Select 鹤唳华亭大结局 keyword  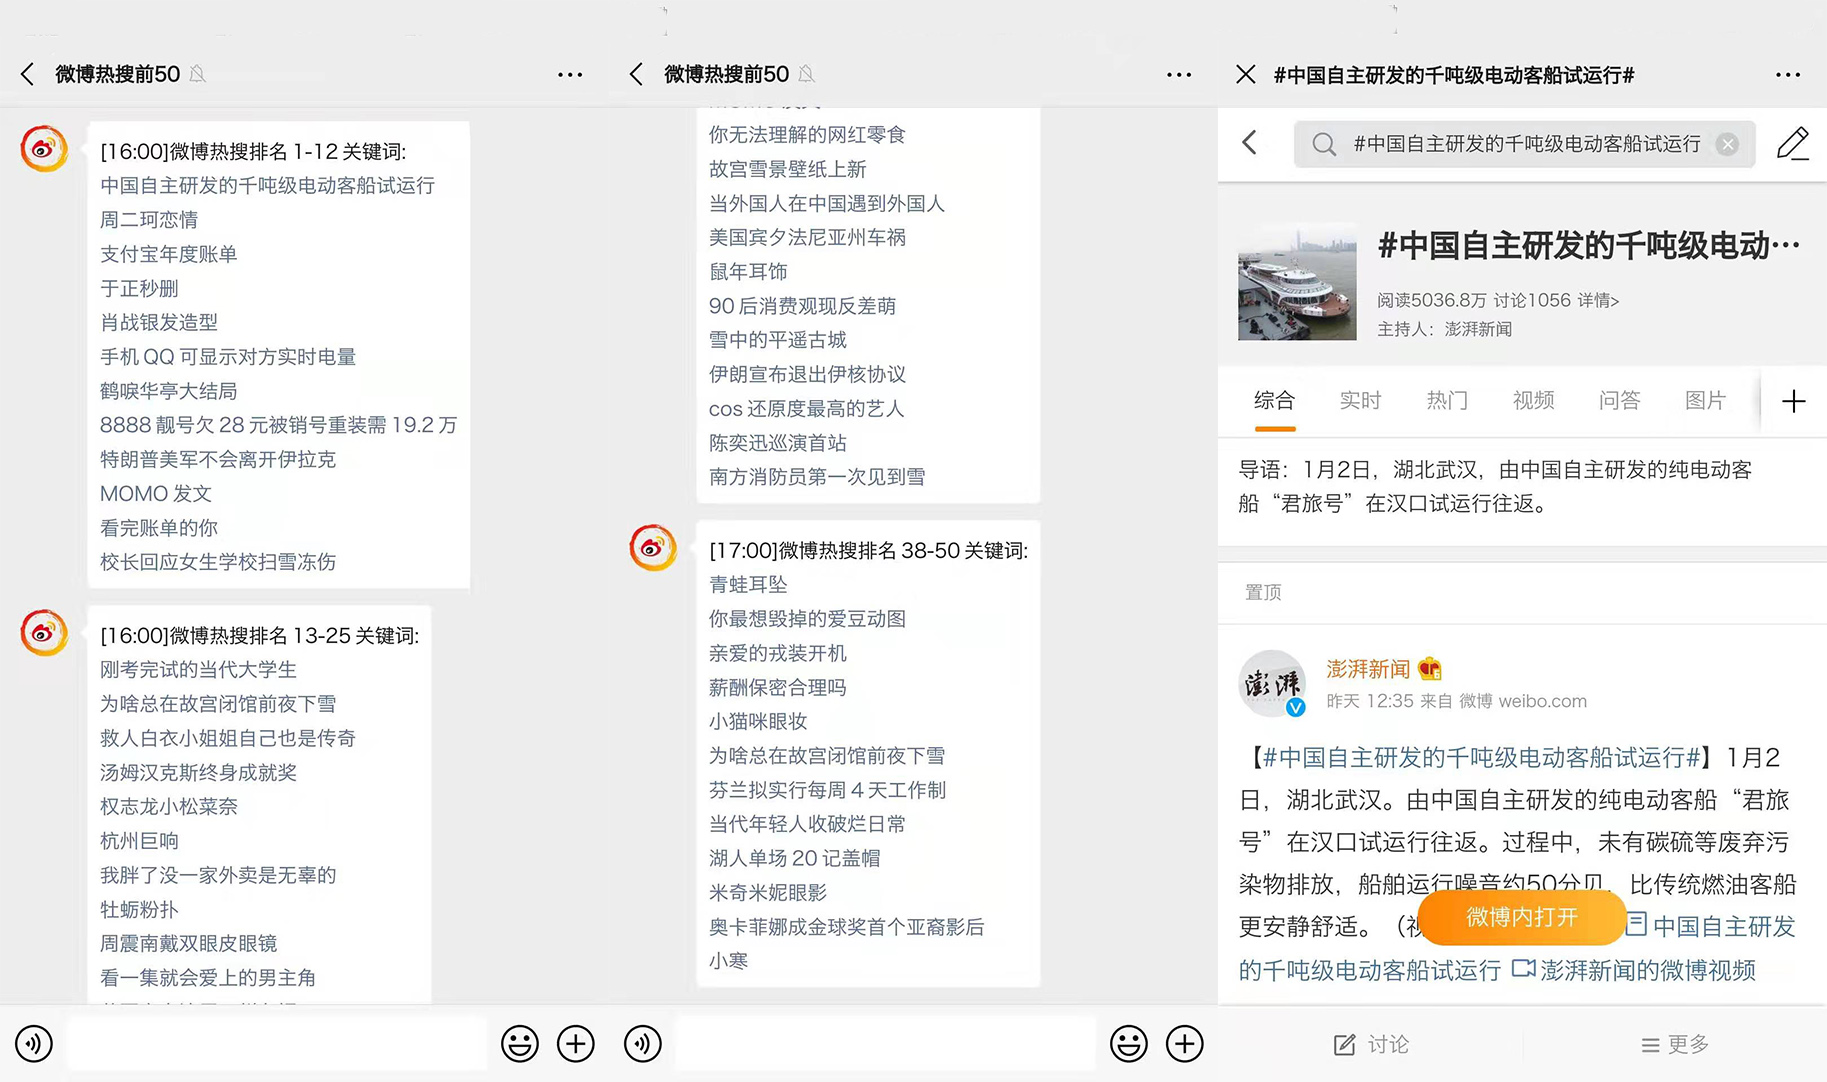click(169, 391)
